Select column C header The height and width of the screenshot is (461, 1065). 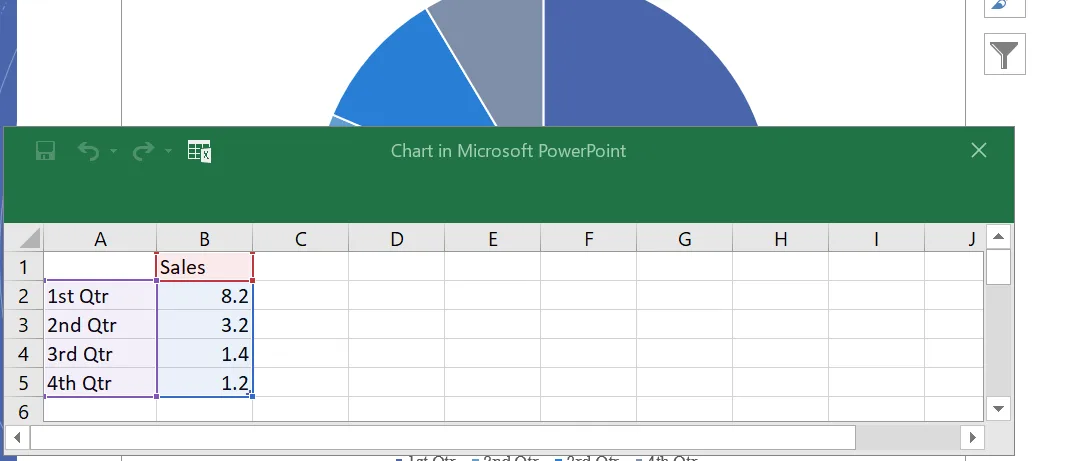[301, 239]
